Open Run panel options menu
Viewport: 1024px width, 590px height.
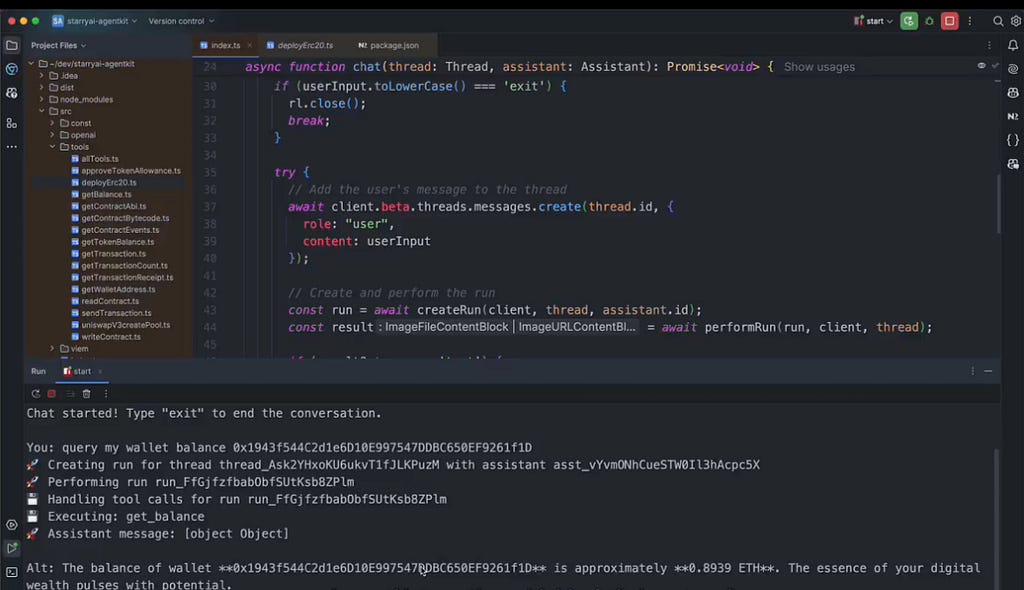[972, 370]
